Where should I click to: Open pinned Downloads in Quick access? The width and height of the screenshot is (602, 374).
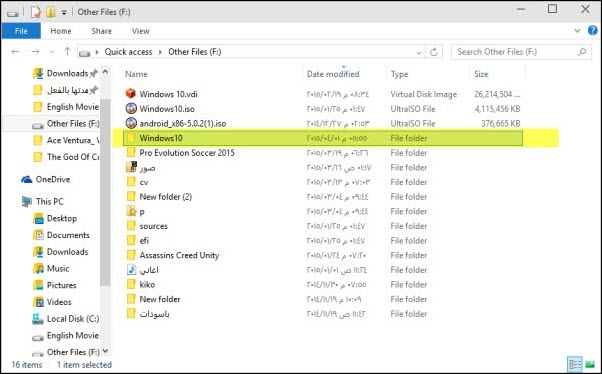tap(68, 73)
